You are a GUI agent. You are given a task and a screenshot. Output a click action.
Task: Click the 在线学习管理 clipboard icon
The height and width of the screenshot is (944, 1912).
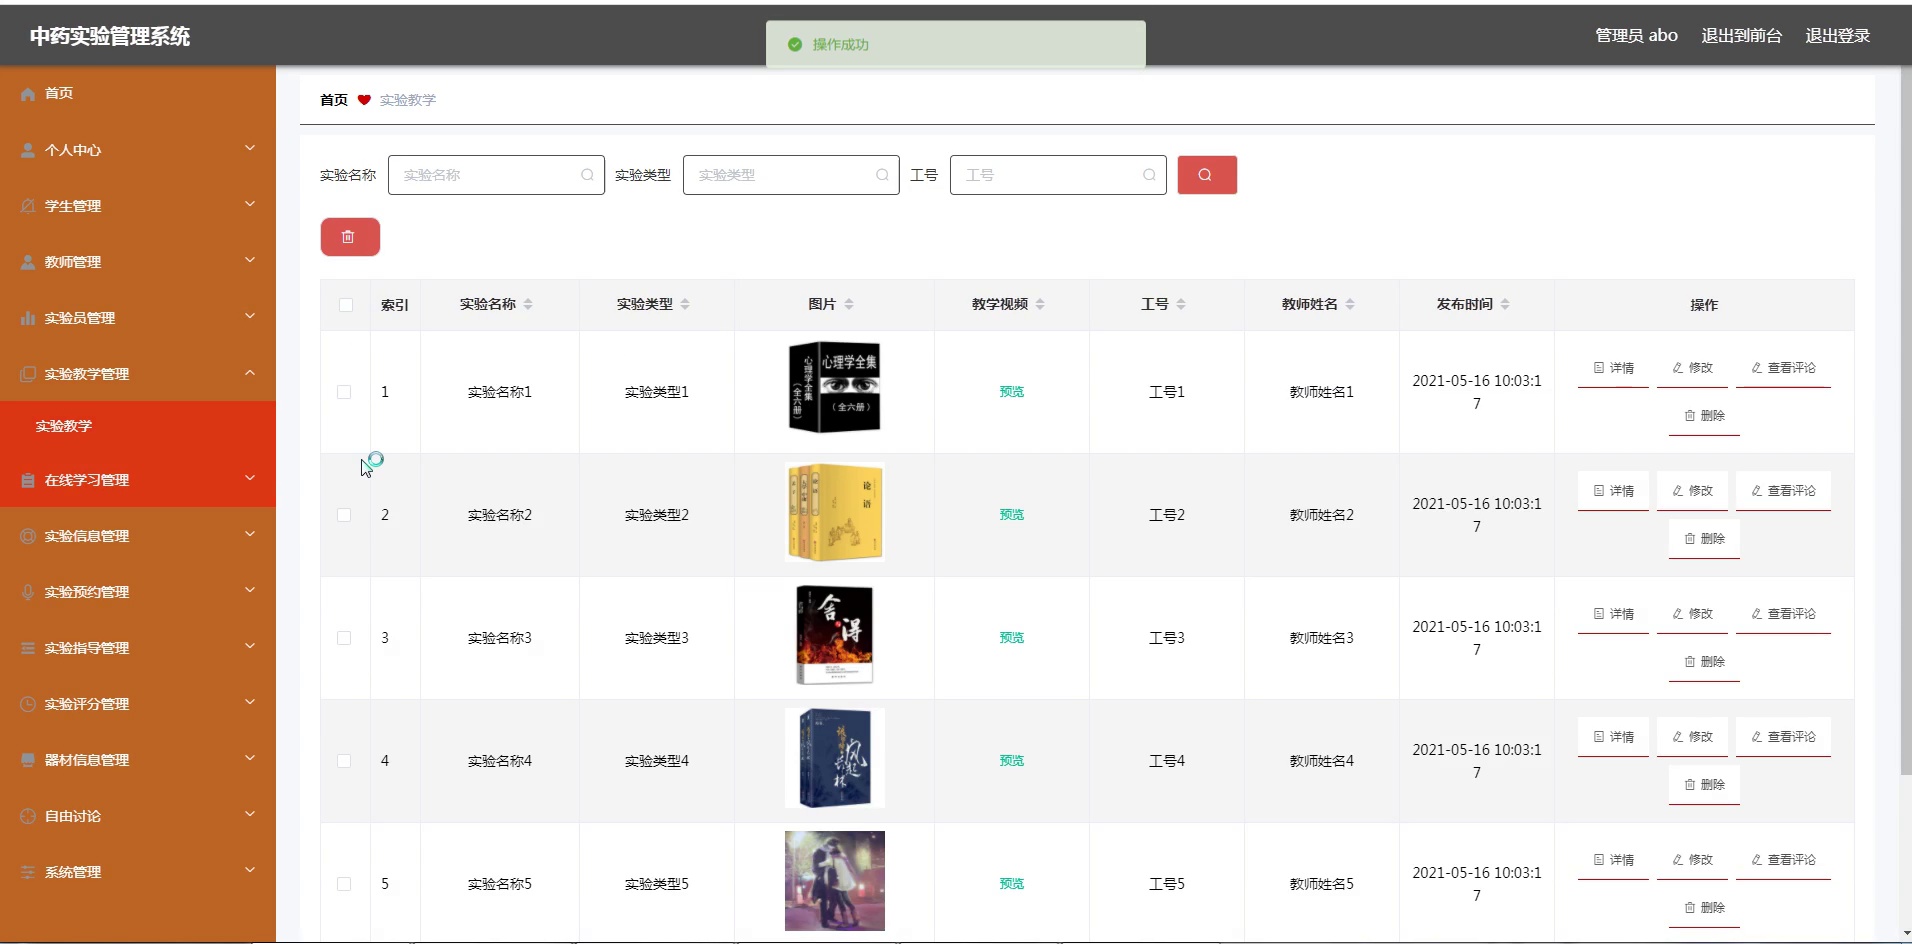[x=28, y=480]
